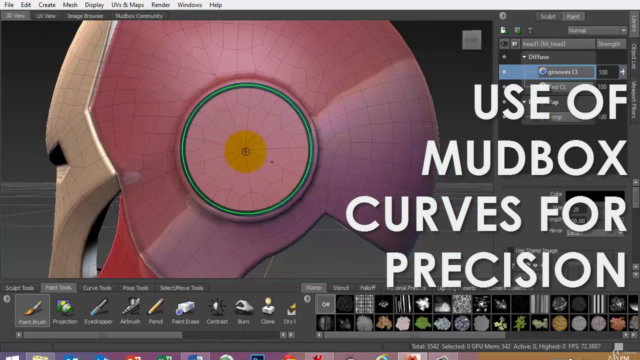Image resolution: width=640 pixels, height=360 pixels.
Task: Select the Pencil paint tool
Action: 156,311
